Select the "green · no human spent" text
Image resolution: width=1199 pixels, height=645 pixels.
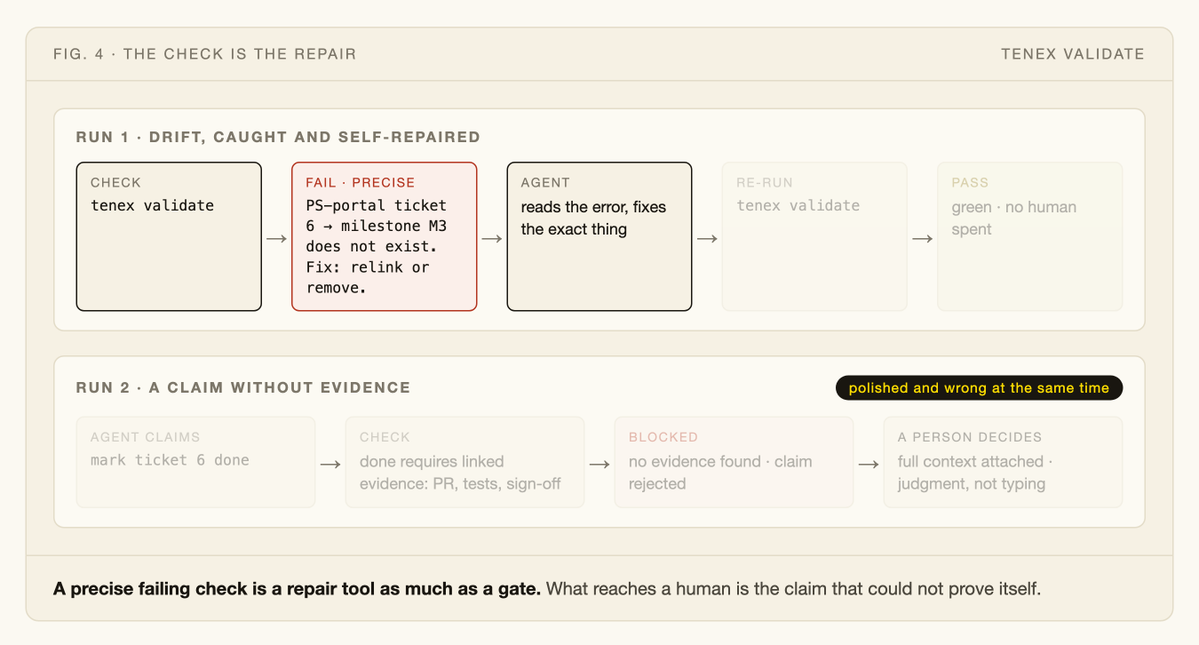pos(1014,218)
